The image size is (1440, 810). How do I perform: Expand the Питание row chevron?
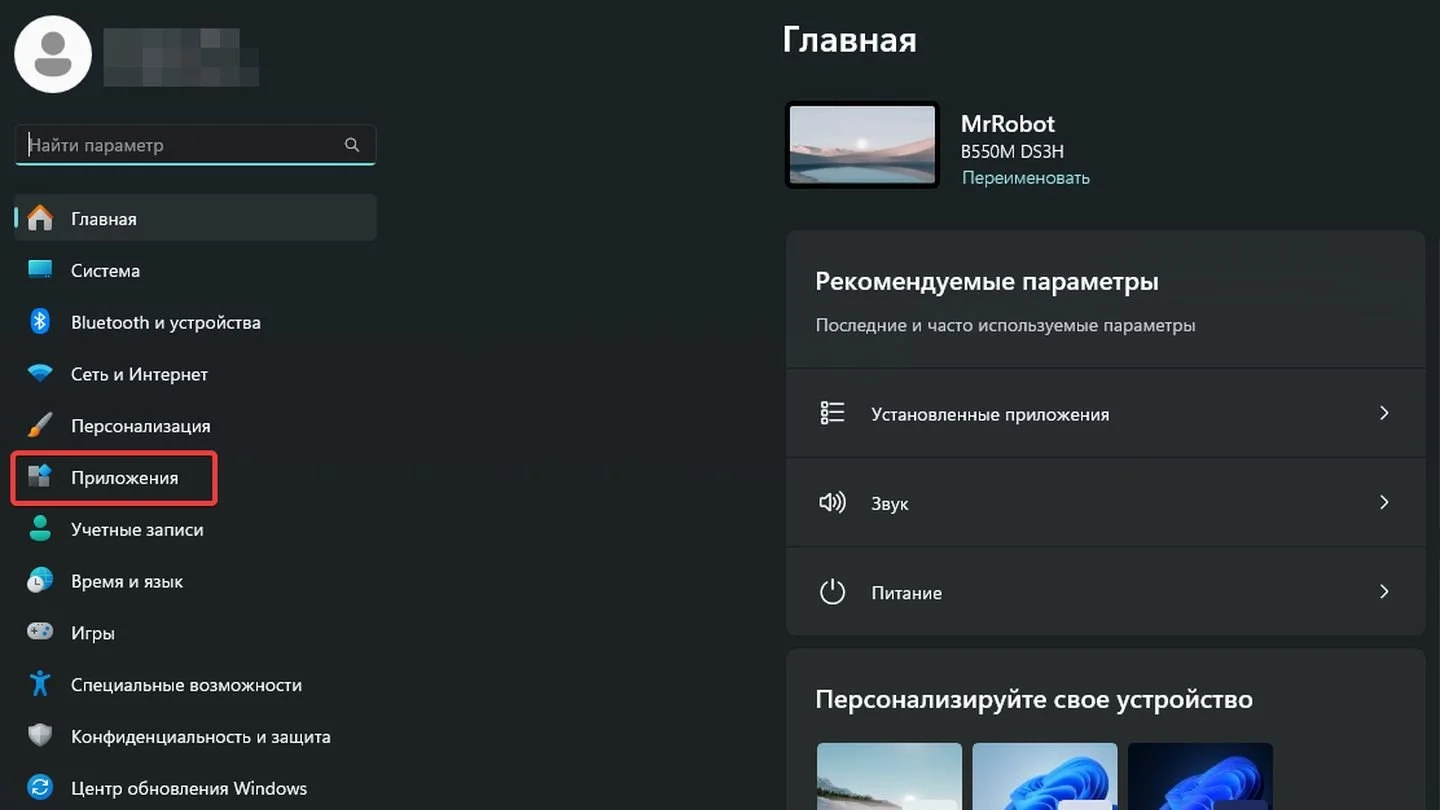[x=1384, y=592]
